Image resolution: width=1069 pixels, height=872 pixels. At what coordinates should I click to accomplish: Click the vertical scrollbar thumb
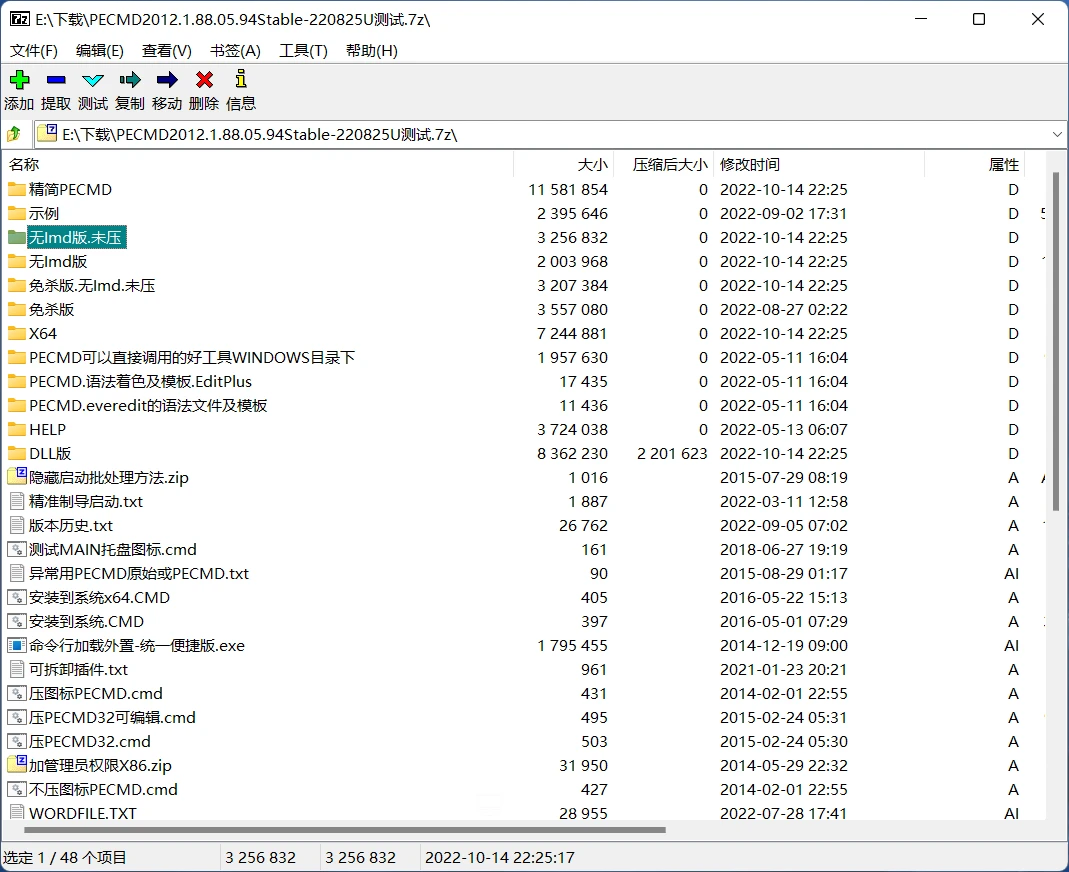[1055, 341]
